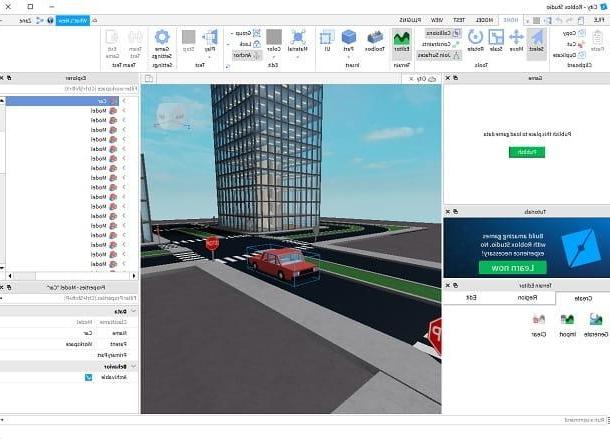The width and height of the screenshot is (610, 439).
Task: Toggle the Collisions option
Action: (x=443, y=33)
